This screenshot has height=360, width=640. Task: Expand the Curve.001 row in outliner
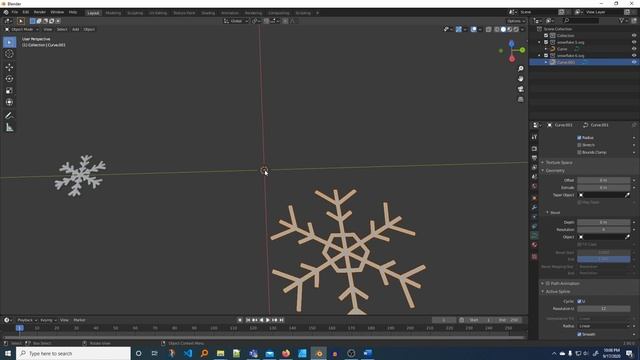(546, 62)
